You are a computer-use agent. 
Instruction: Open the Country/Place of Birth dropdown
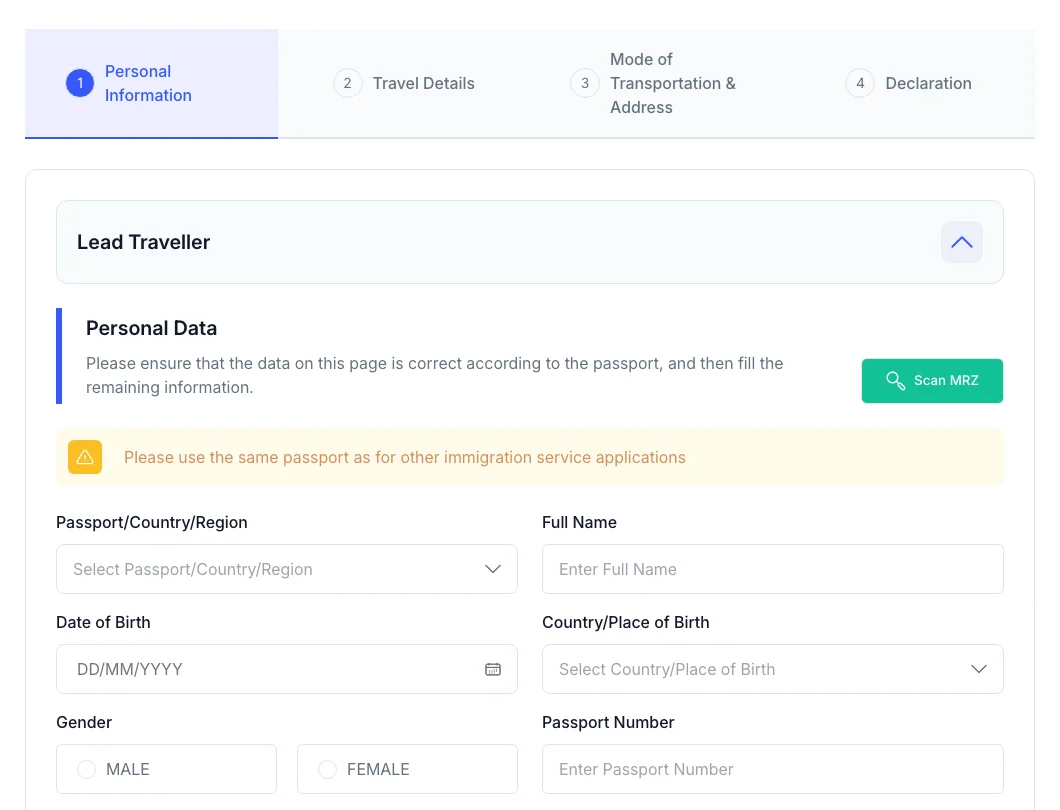coord(773,669)
